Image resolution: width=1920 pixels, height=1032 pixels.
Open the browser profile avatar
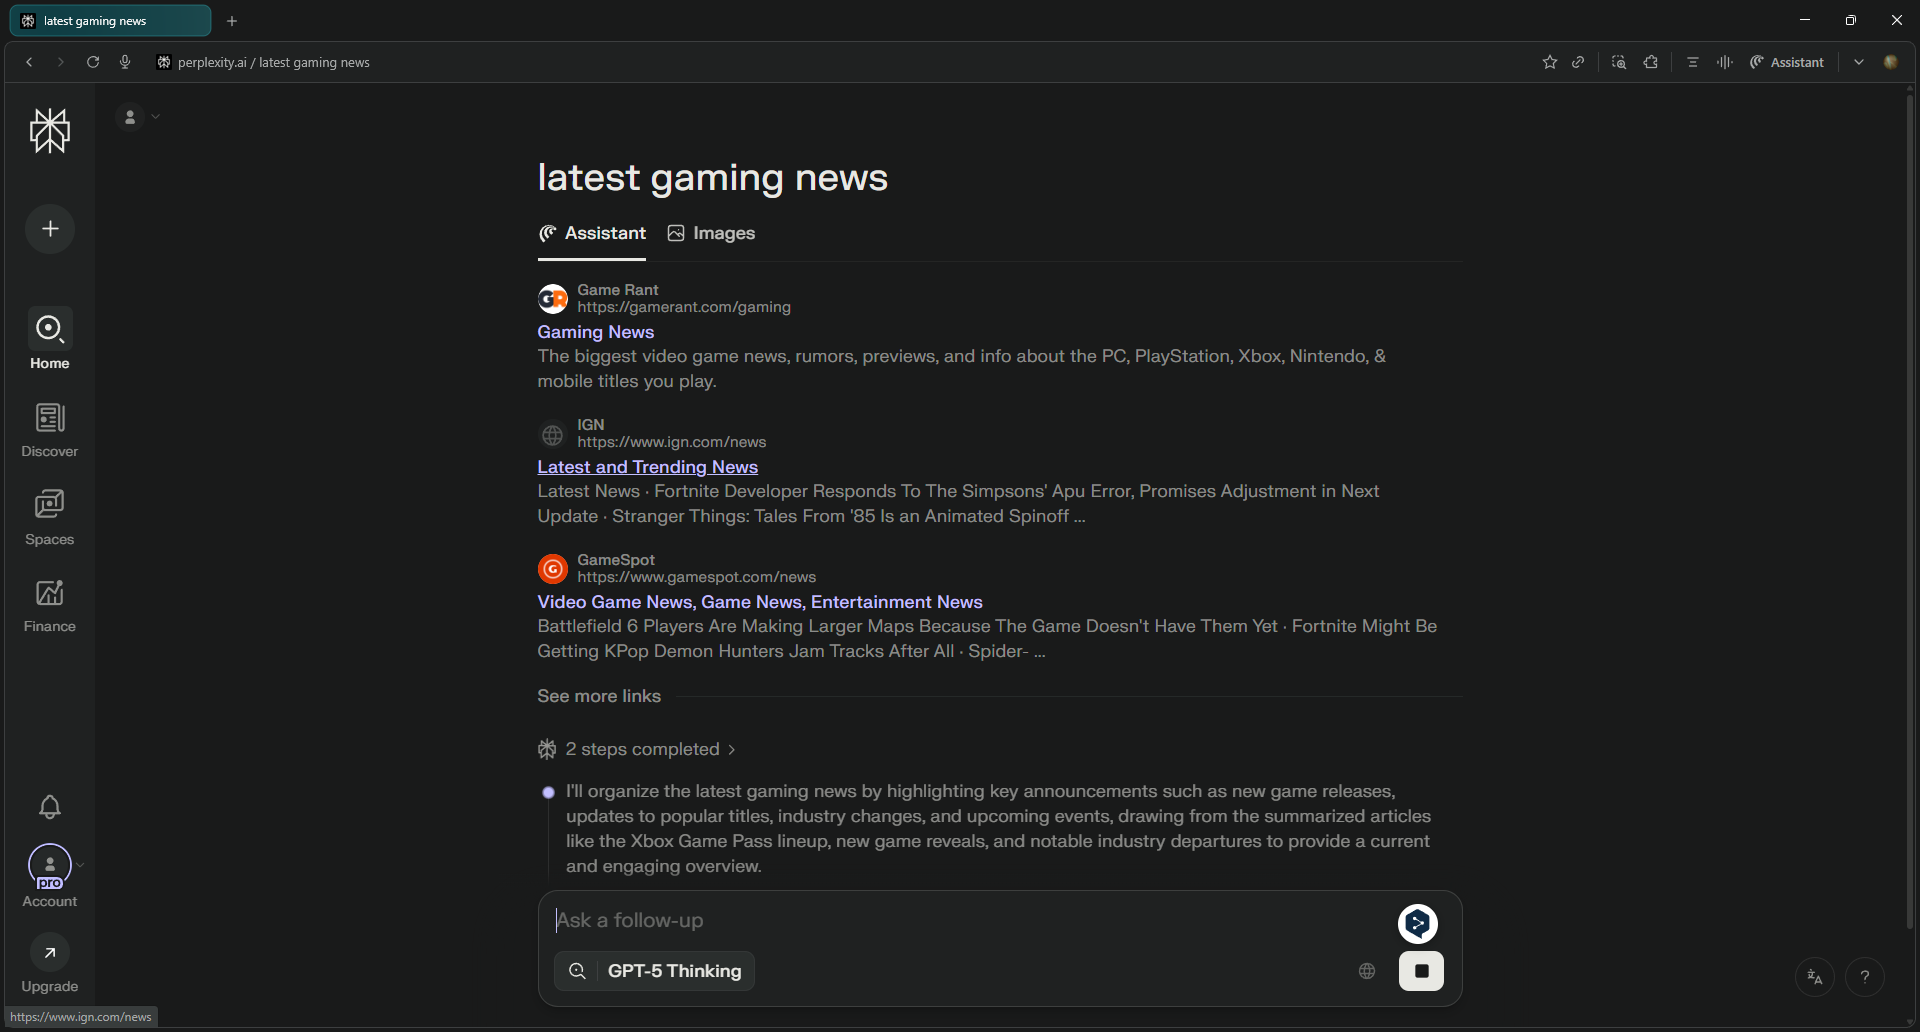(x=1891, y=62)
